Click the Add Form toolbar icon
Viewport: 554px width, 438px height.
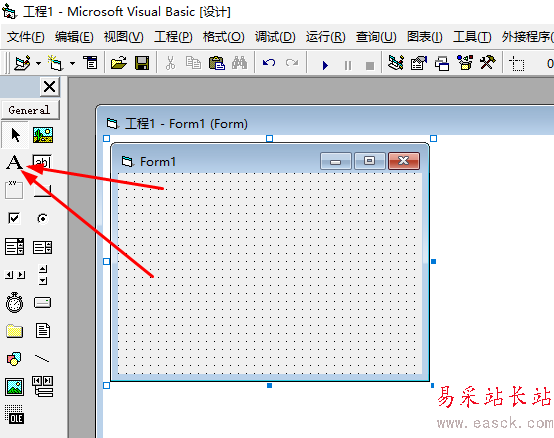pyautogui.click(x=55, y=64)
